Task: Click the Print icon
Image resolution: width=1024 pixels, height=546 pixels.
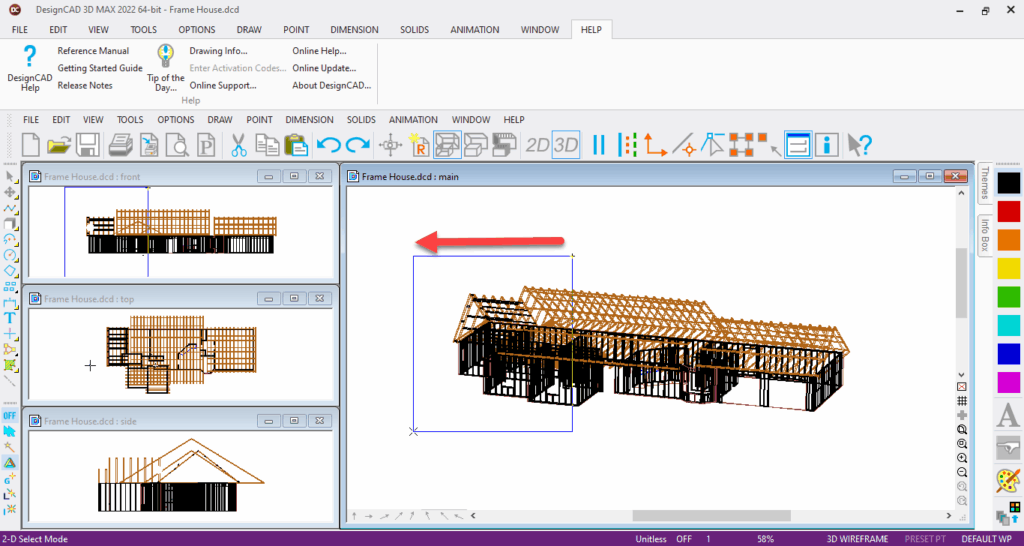Action: [121, 144]
